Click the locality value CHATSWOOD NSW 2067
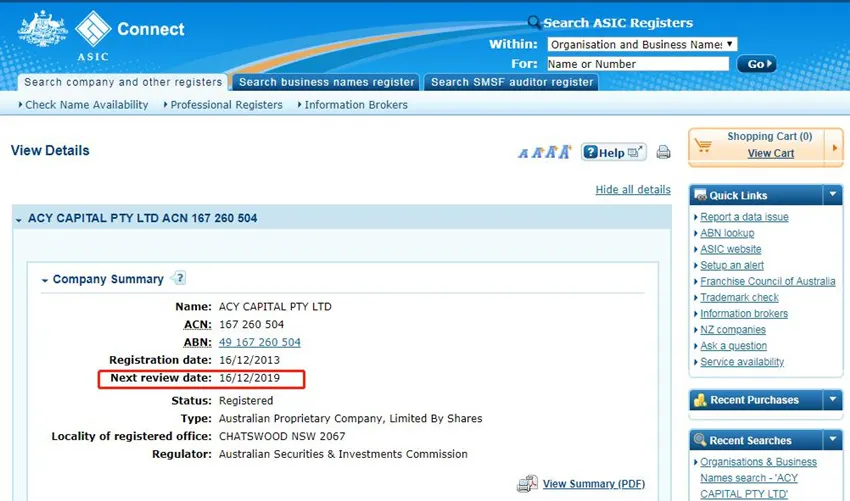850x501 pixels. click(x=282, y=436)
